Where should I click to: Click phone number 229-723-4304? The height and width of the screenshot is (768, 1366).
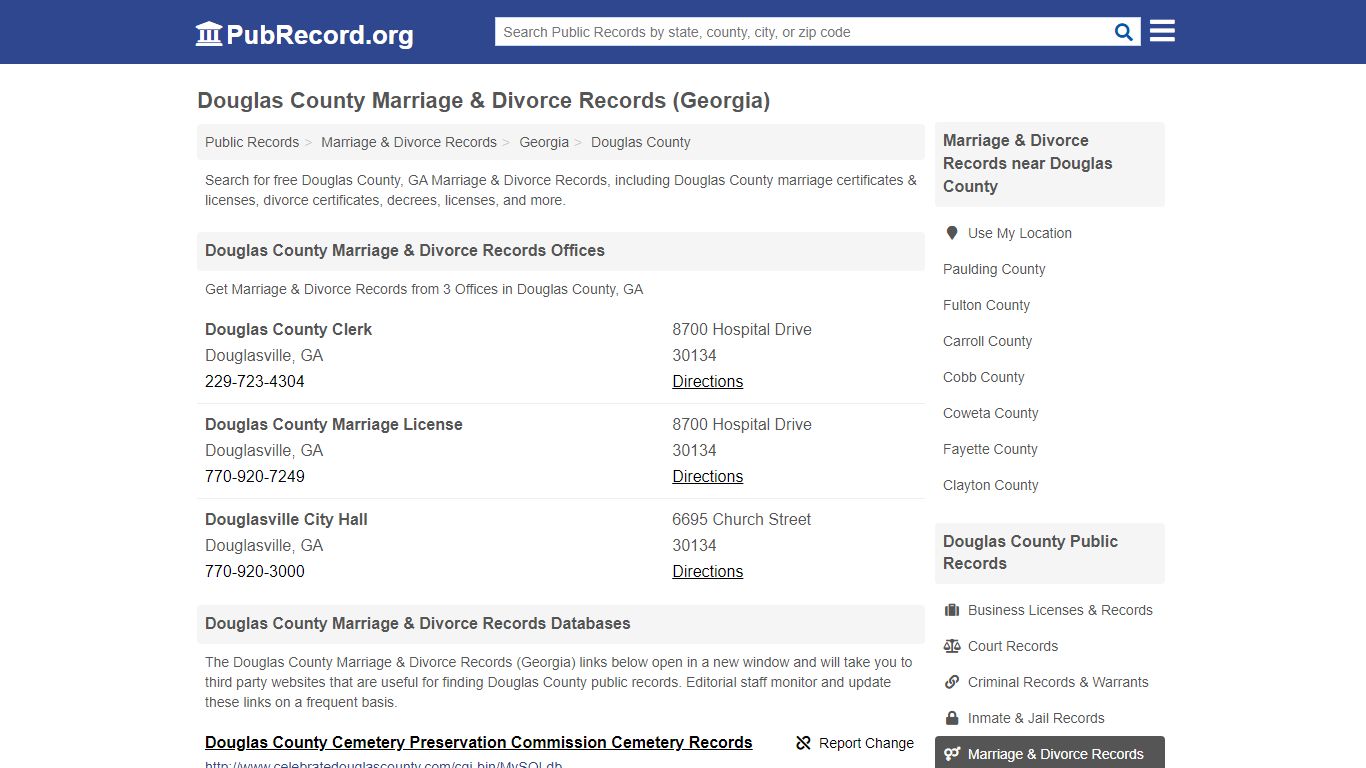(255, 381)
